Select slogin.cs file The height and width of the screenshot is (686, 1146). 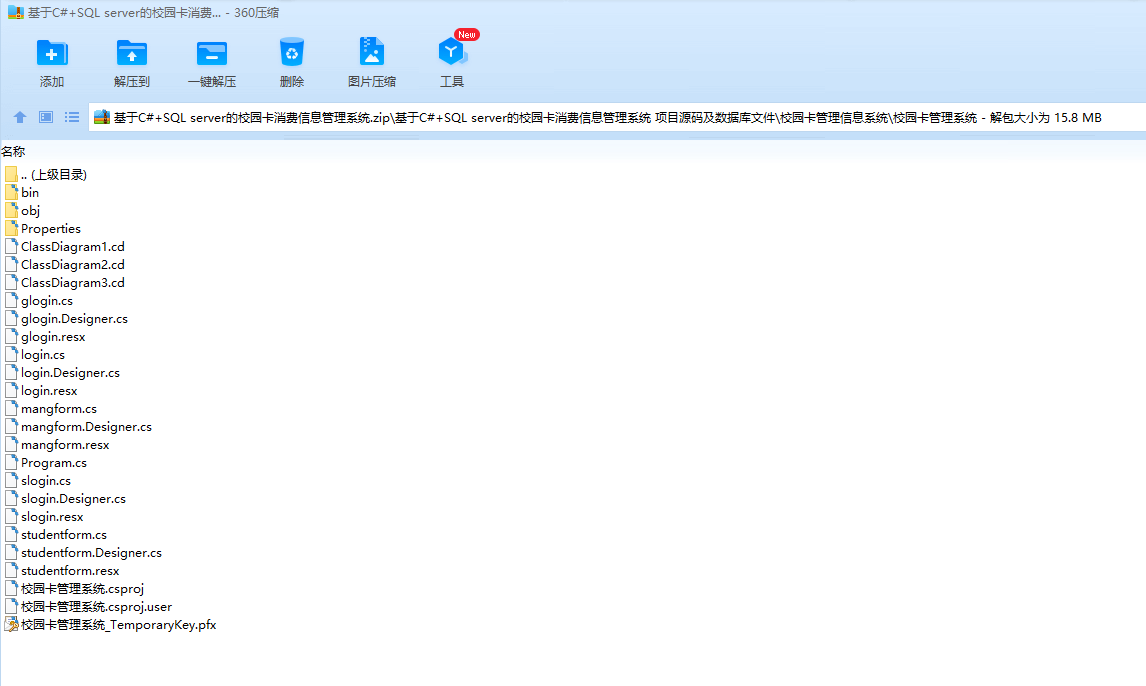tap(38, 481)
